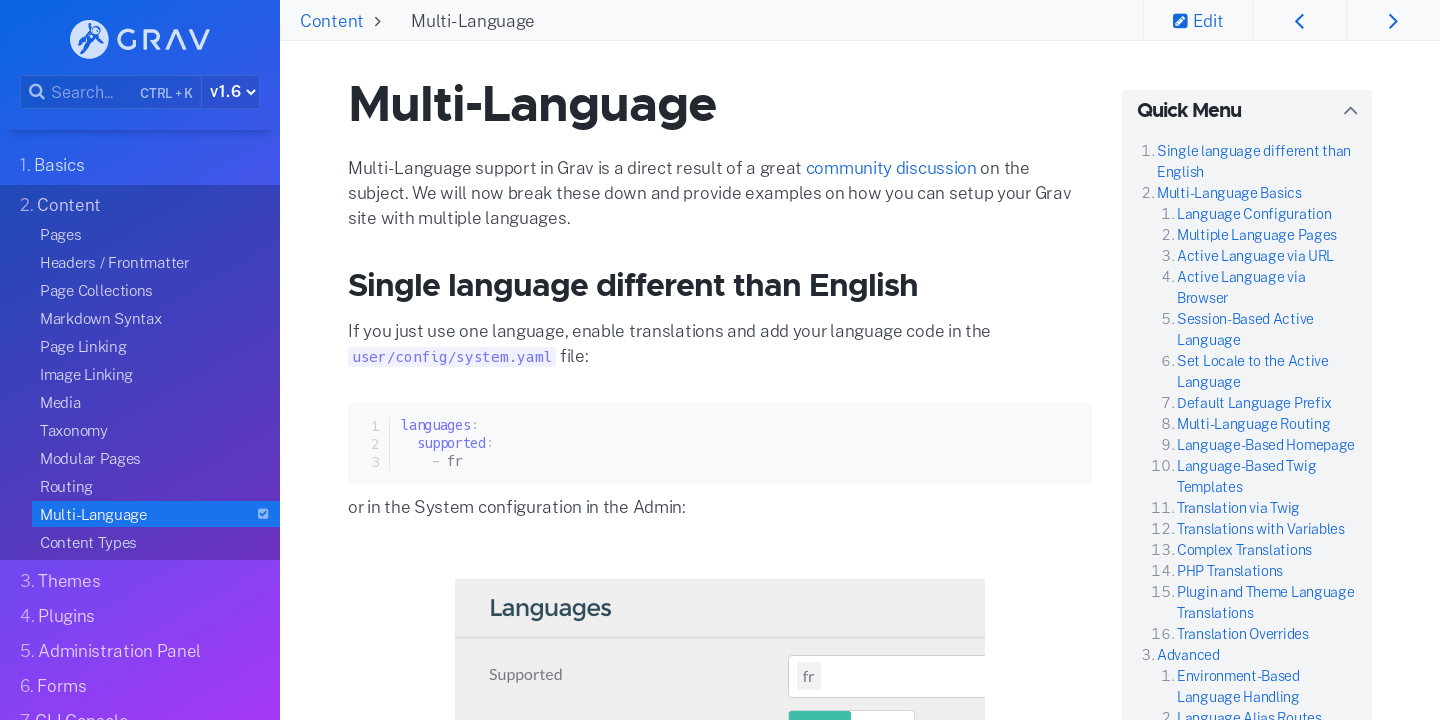Toggle the Multi-Language visited checkmark
The image size is (1440, 720).
click(263, 514)
